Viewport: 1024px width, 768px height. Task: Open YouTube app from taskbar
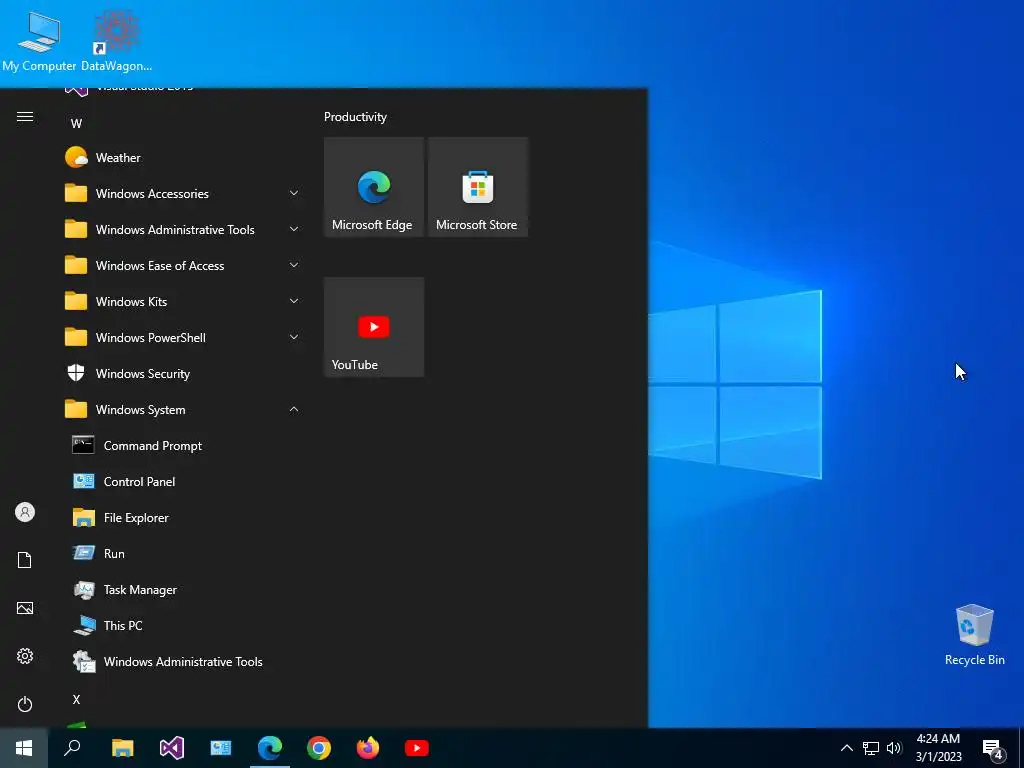coord(417,748)
